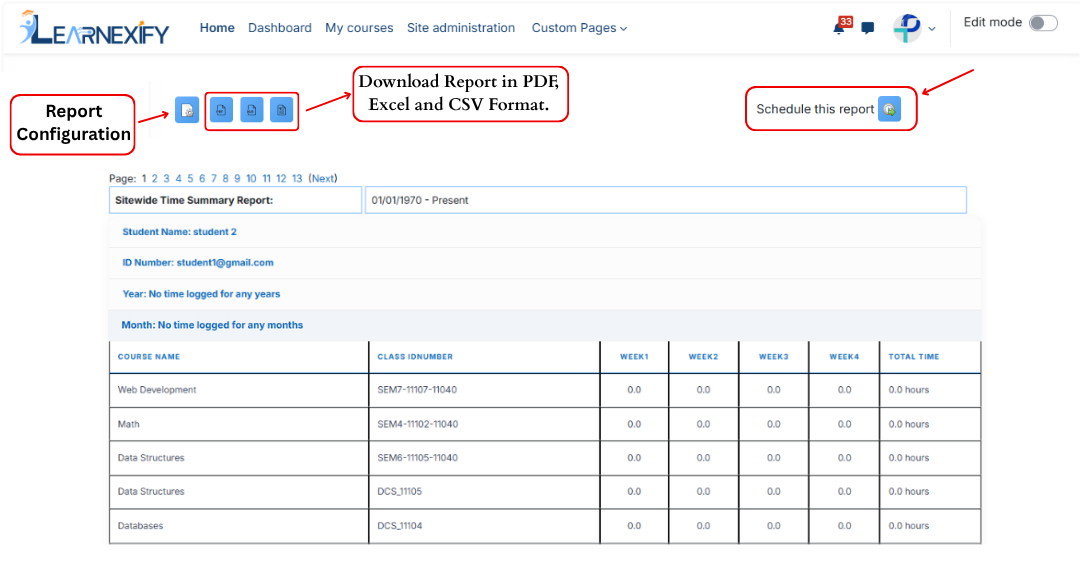Image resolution: width=1080 pixels, height=566 pixels.
Task: Download the report as Excel
Action: (x=251, y=109)
